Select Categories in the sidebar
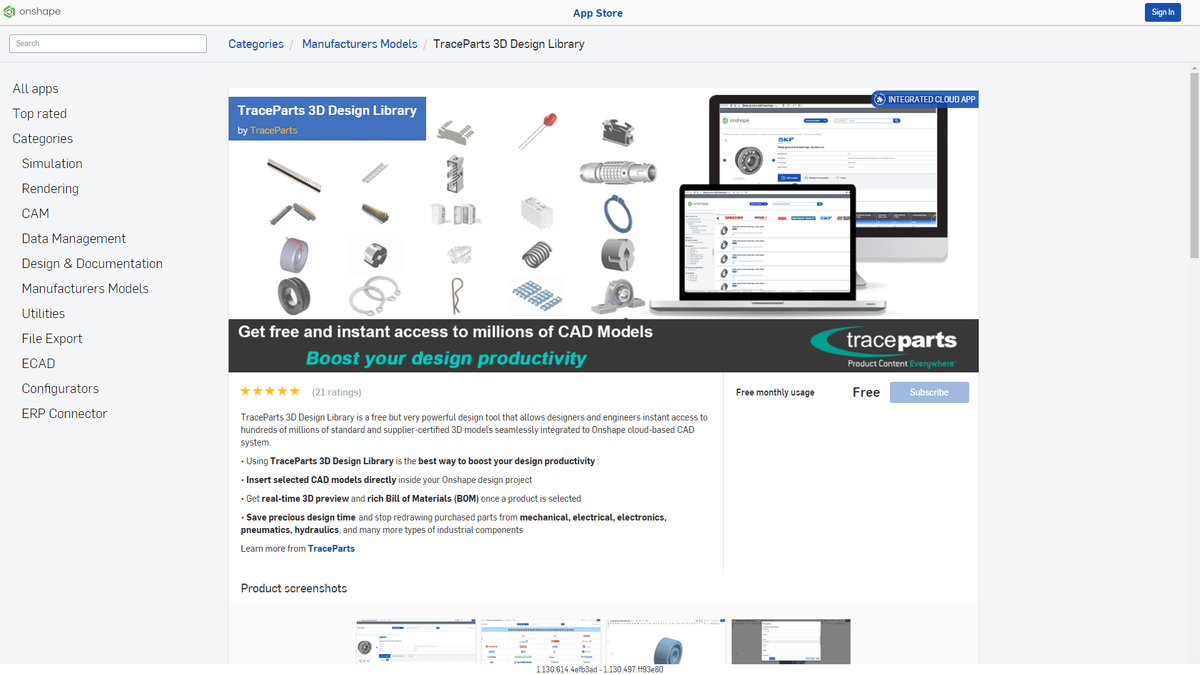Viewport: 1200px width, 675px height. coord(43,139)
